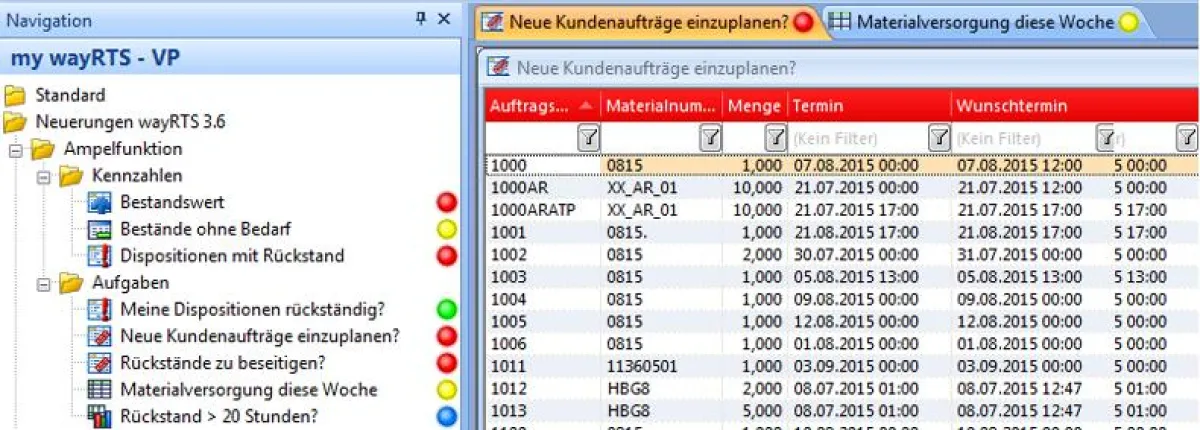Viewport: 1200px width, 430px height.
Task: Click the red status light beside Bestandswert
Action: point(447,203)
